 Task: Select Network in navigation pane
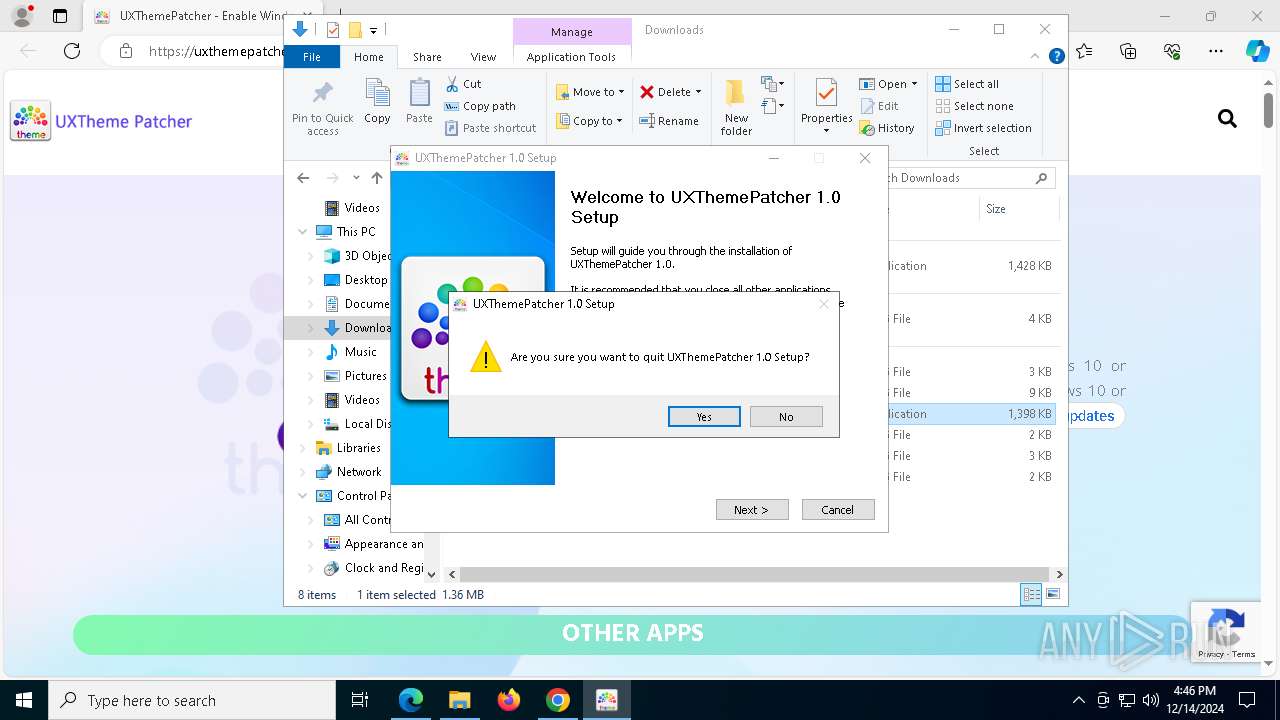pyautogui.click(x=359, y=472)
